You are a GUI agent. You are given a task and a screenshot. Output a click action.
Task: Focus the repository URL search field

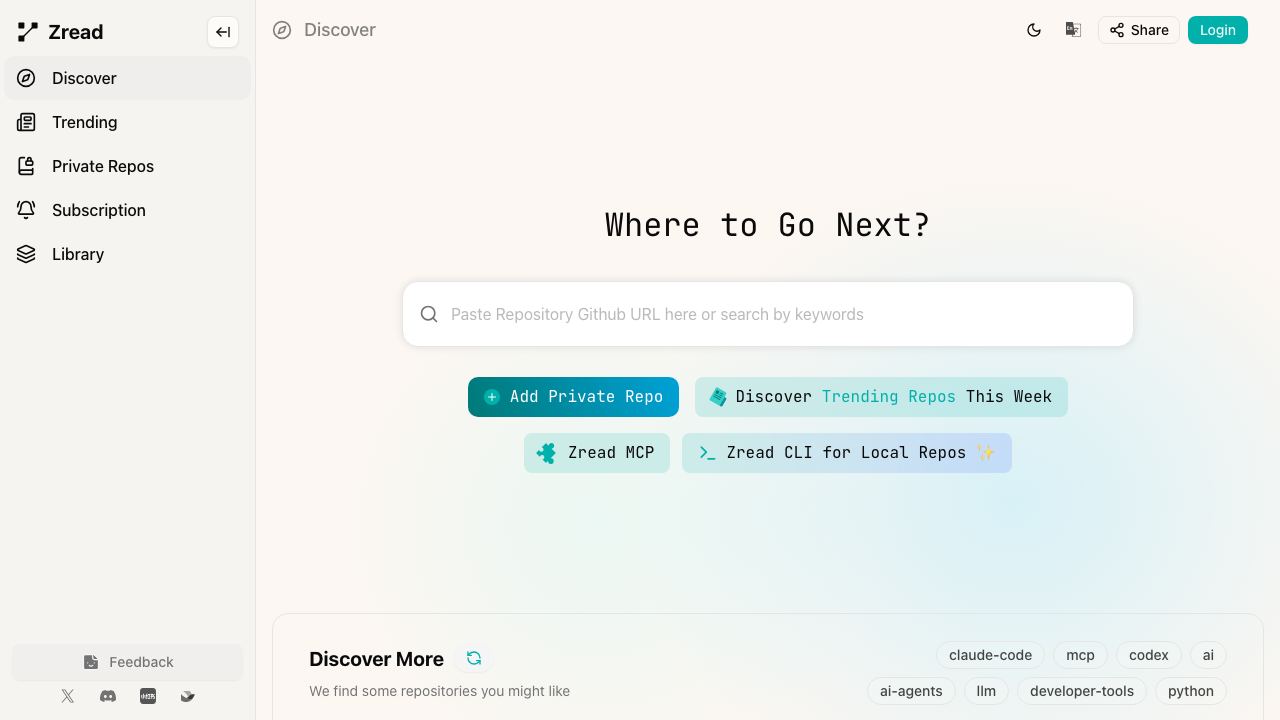click(768, 314)
